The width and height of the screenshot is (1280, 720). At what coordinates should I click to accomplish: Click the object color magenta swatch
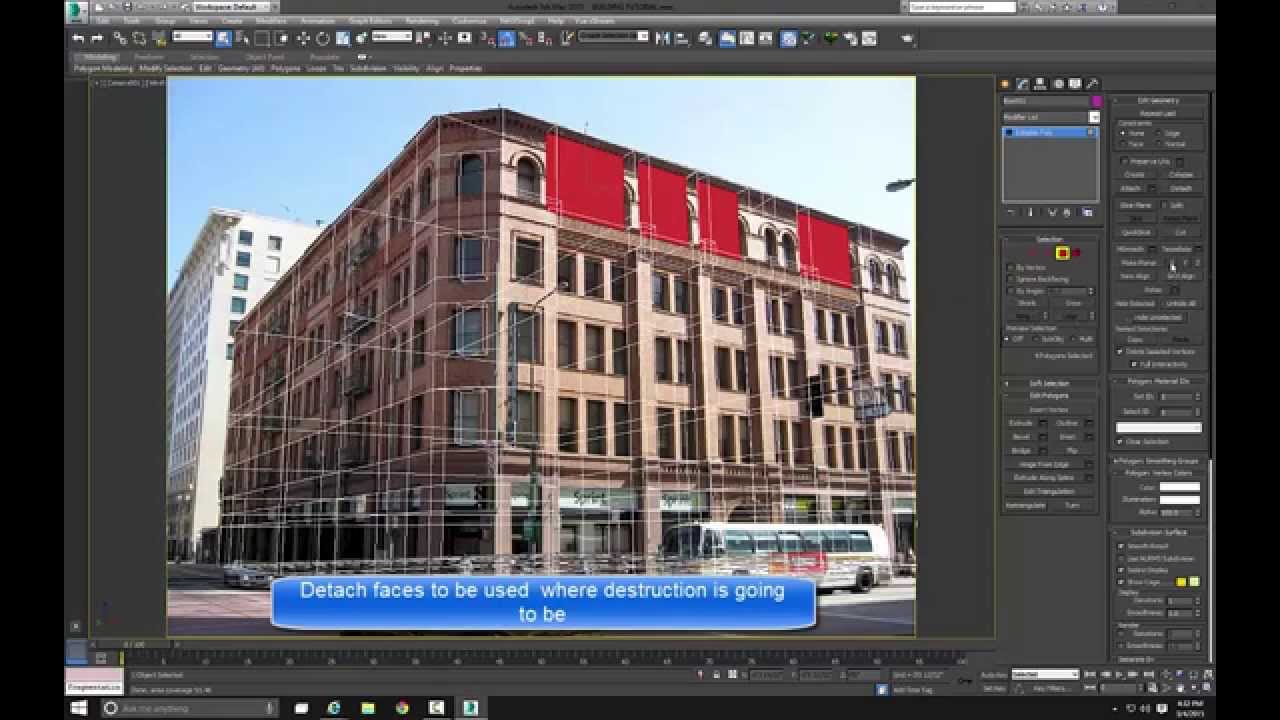click(1097, 101)
